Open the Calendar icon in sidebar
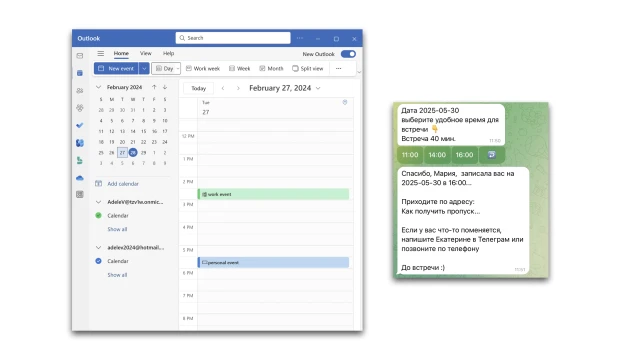This screenshot has height=360, width=640. pyautogui.click(x=80, y=73)
